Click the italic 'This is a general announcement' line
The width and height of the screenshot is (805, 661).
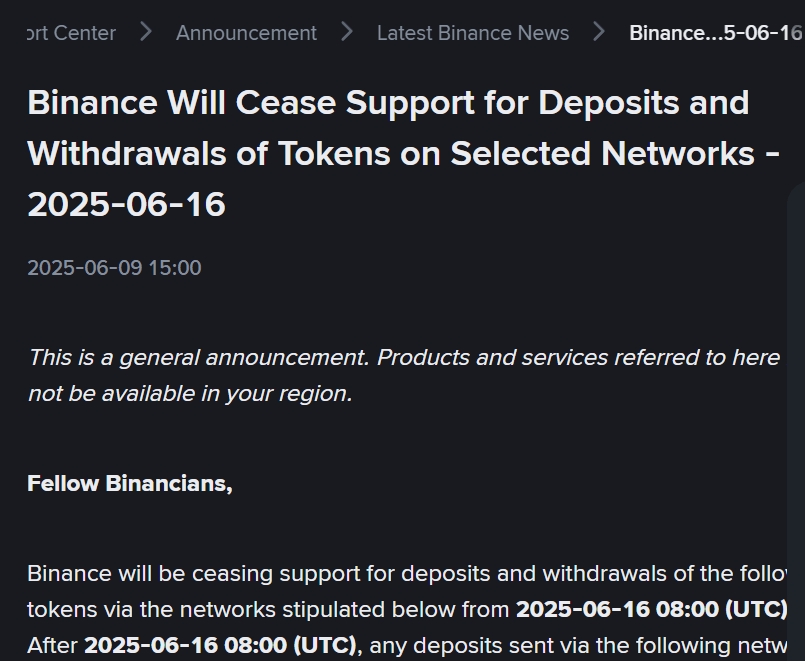pyautogui.click(x=403, y=357)
